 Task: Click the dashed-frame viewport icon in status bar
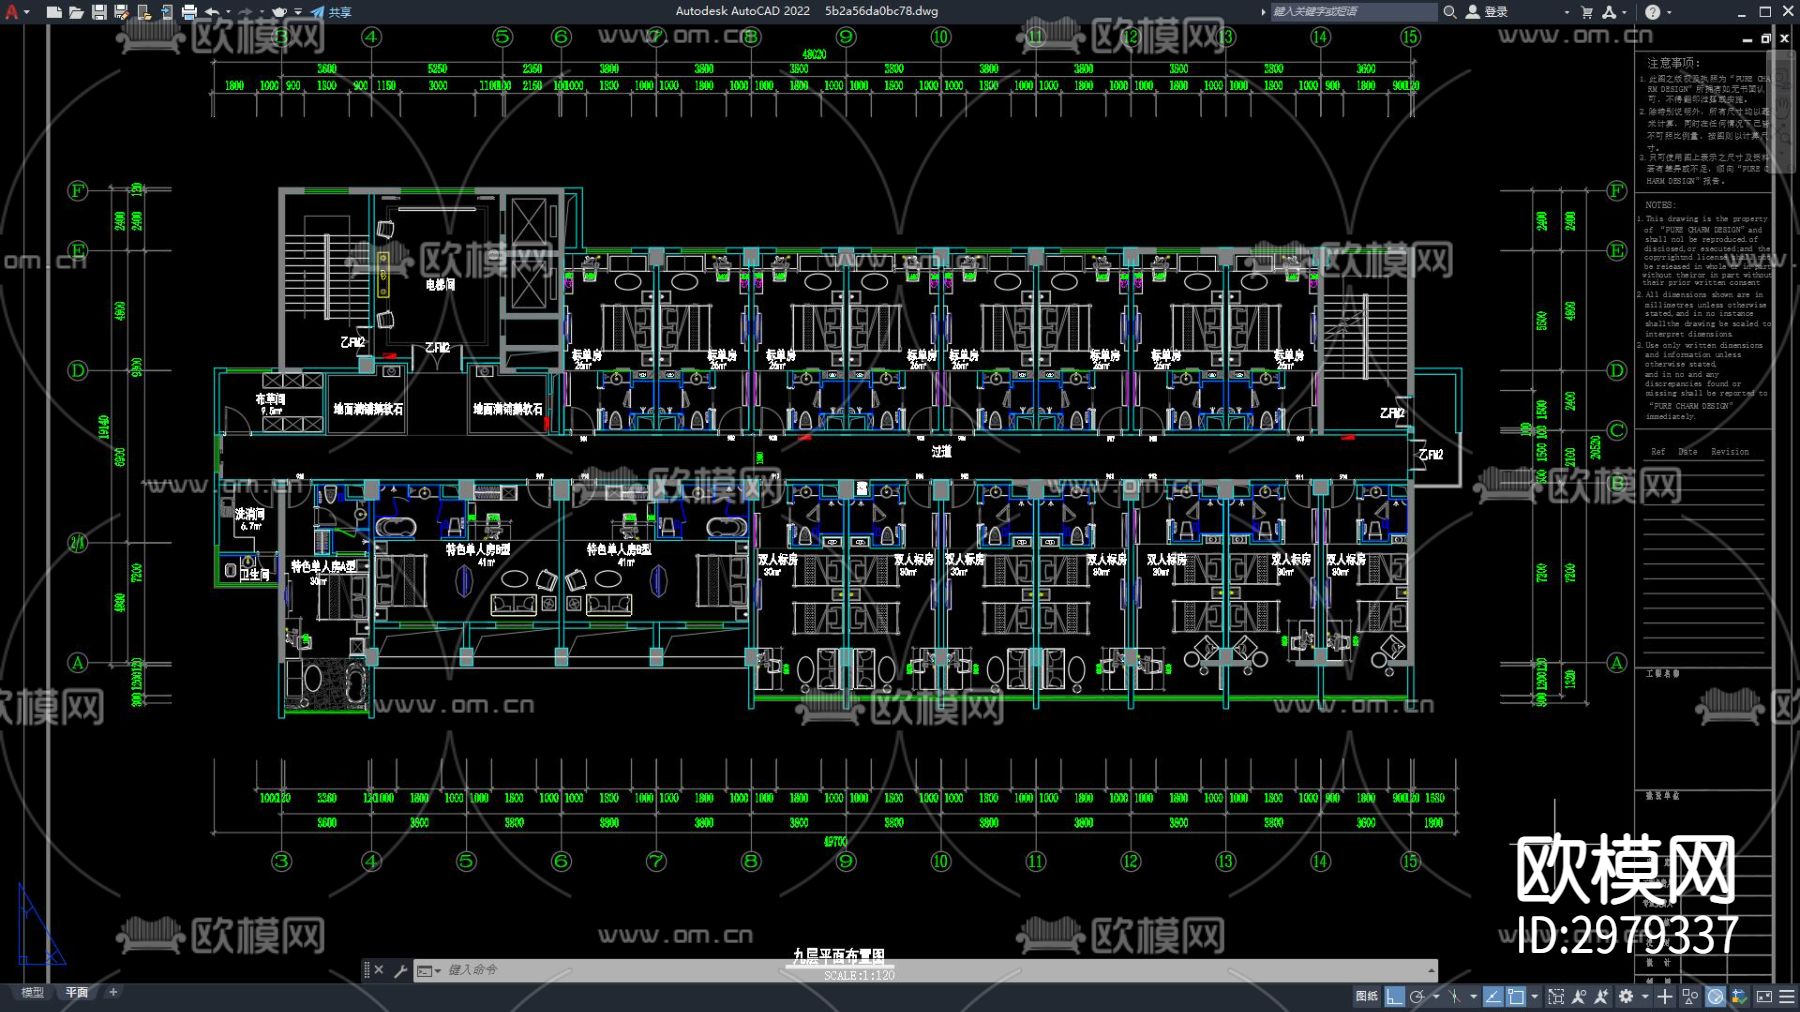click(x=1556, y=996)
